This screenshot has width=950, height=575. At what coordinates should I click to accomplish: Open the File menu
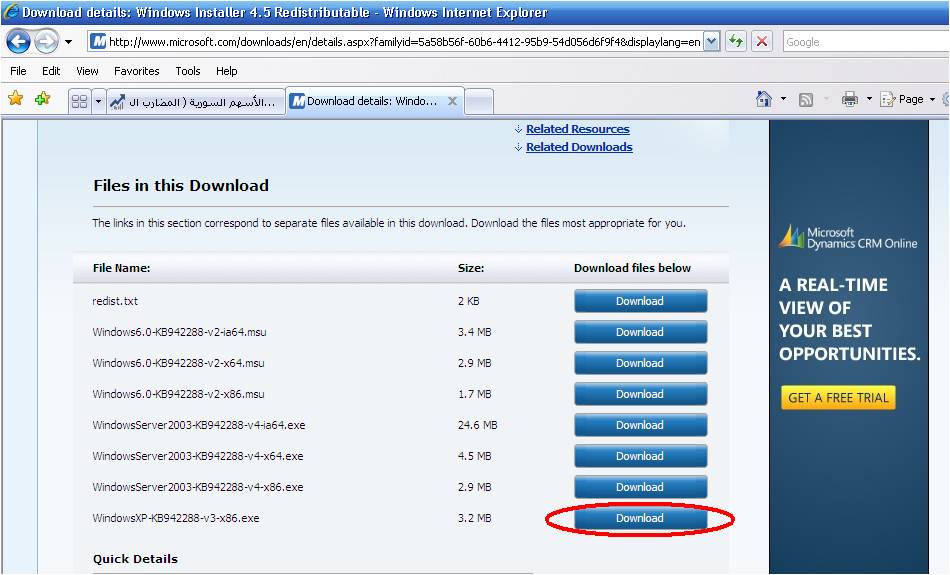(18, 71)
